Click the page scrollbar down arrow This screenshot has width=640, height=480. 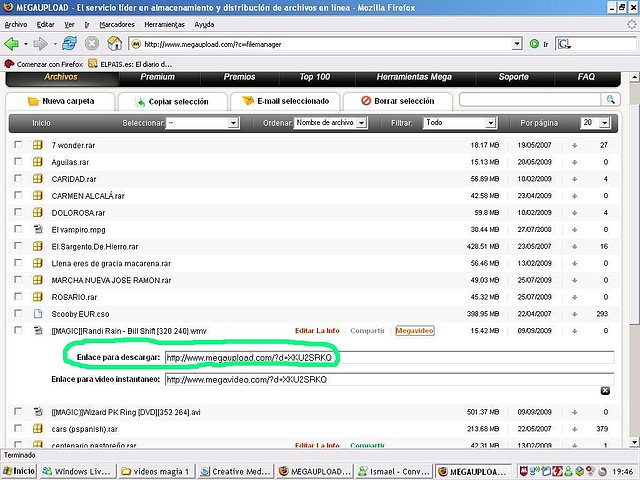pyautogui.click(x=634, y=442)
